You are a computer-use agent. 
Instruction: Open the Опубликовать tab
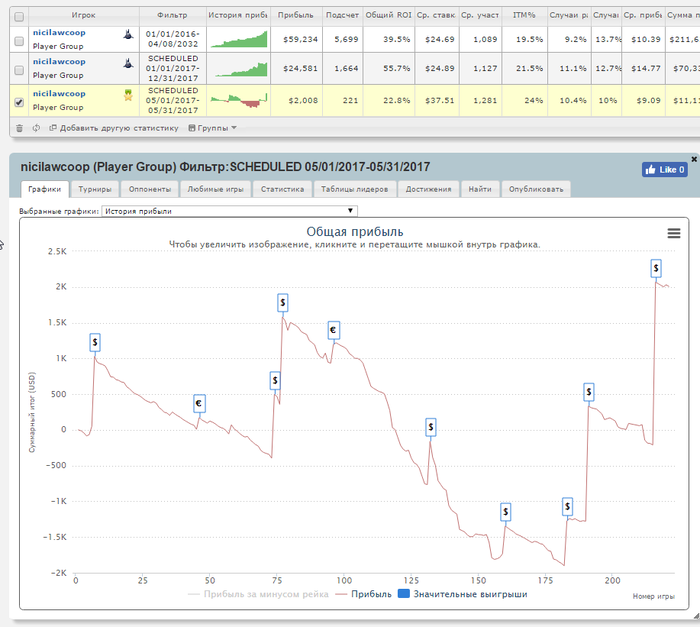tap(536, 189)
